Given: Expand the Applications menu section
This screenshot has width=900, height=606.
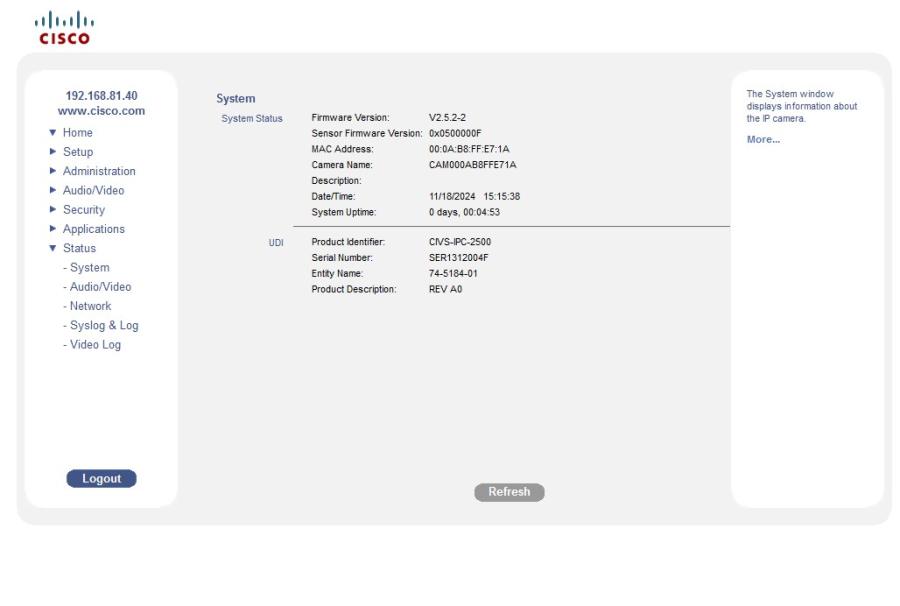Looking at the screenshot, I should [94, 228].
